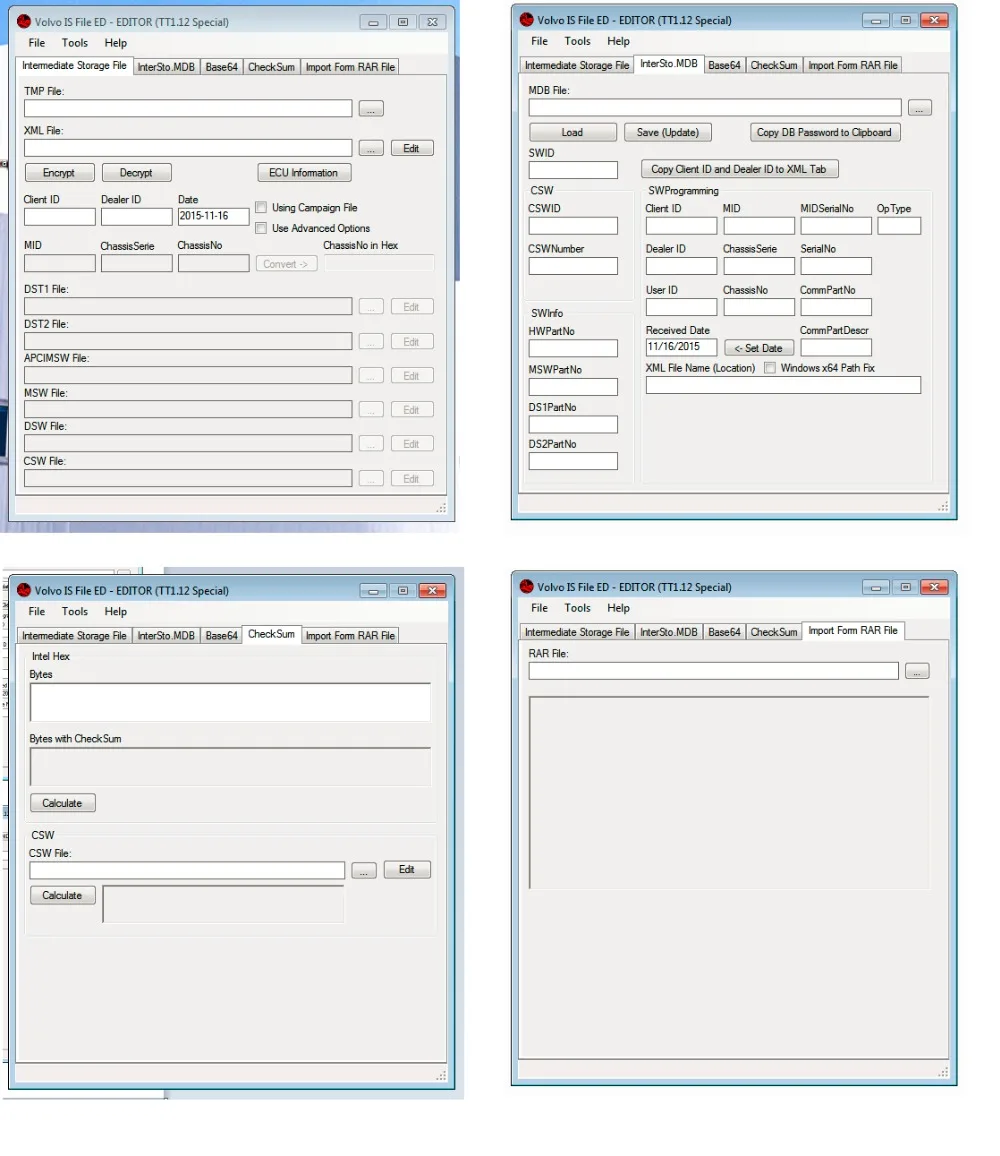
Task: Click the RAR contents list area
Action: 729,793
